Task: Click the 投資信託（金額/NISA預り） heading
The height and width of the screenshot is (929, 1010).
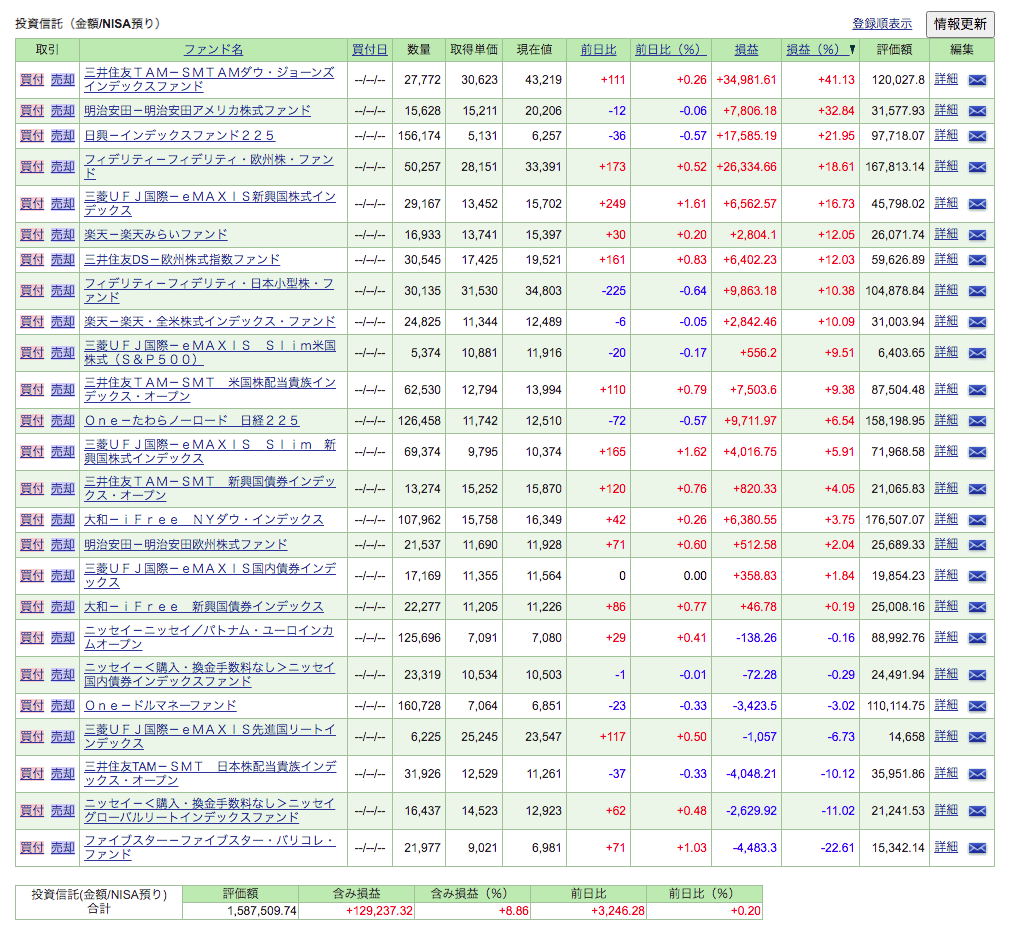Action: (x=88, y=24)
